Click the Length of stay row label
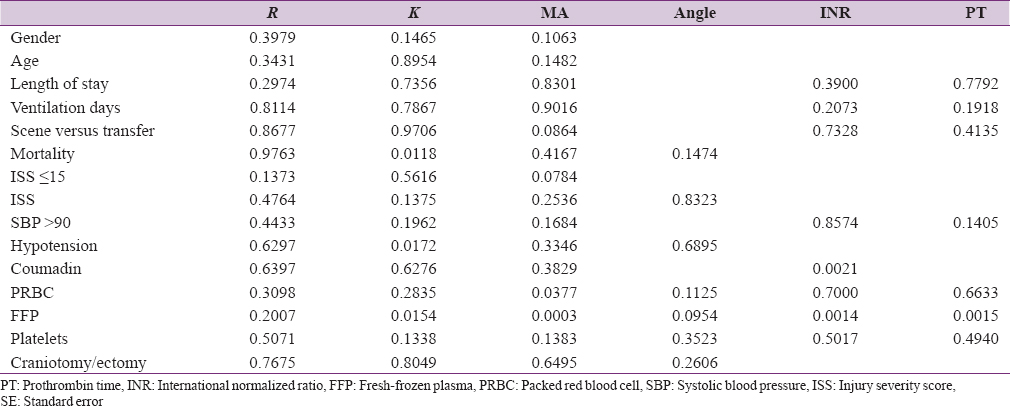Screen dimensions: 1010x406 (x=60, y=84)
